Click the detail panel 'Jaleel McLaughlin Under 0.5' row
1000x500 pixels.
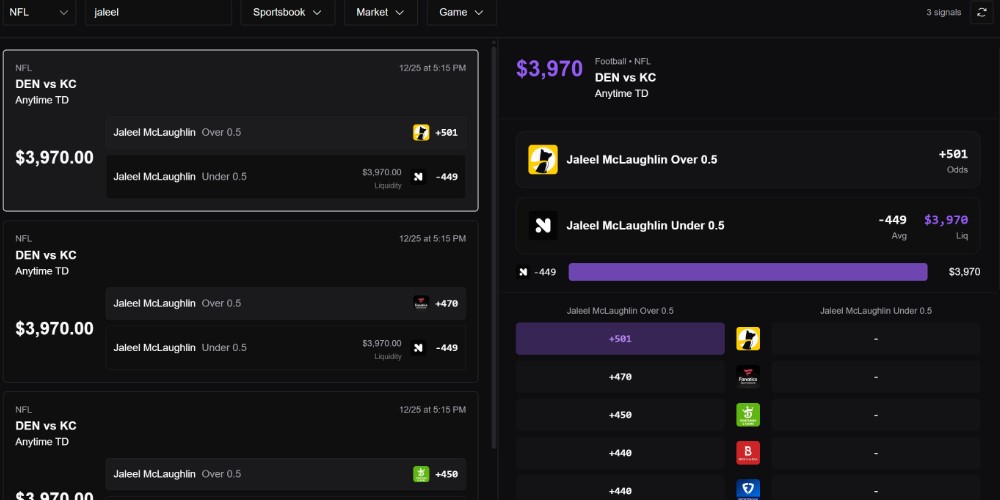coord(748,225)
